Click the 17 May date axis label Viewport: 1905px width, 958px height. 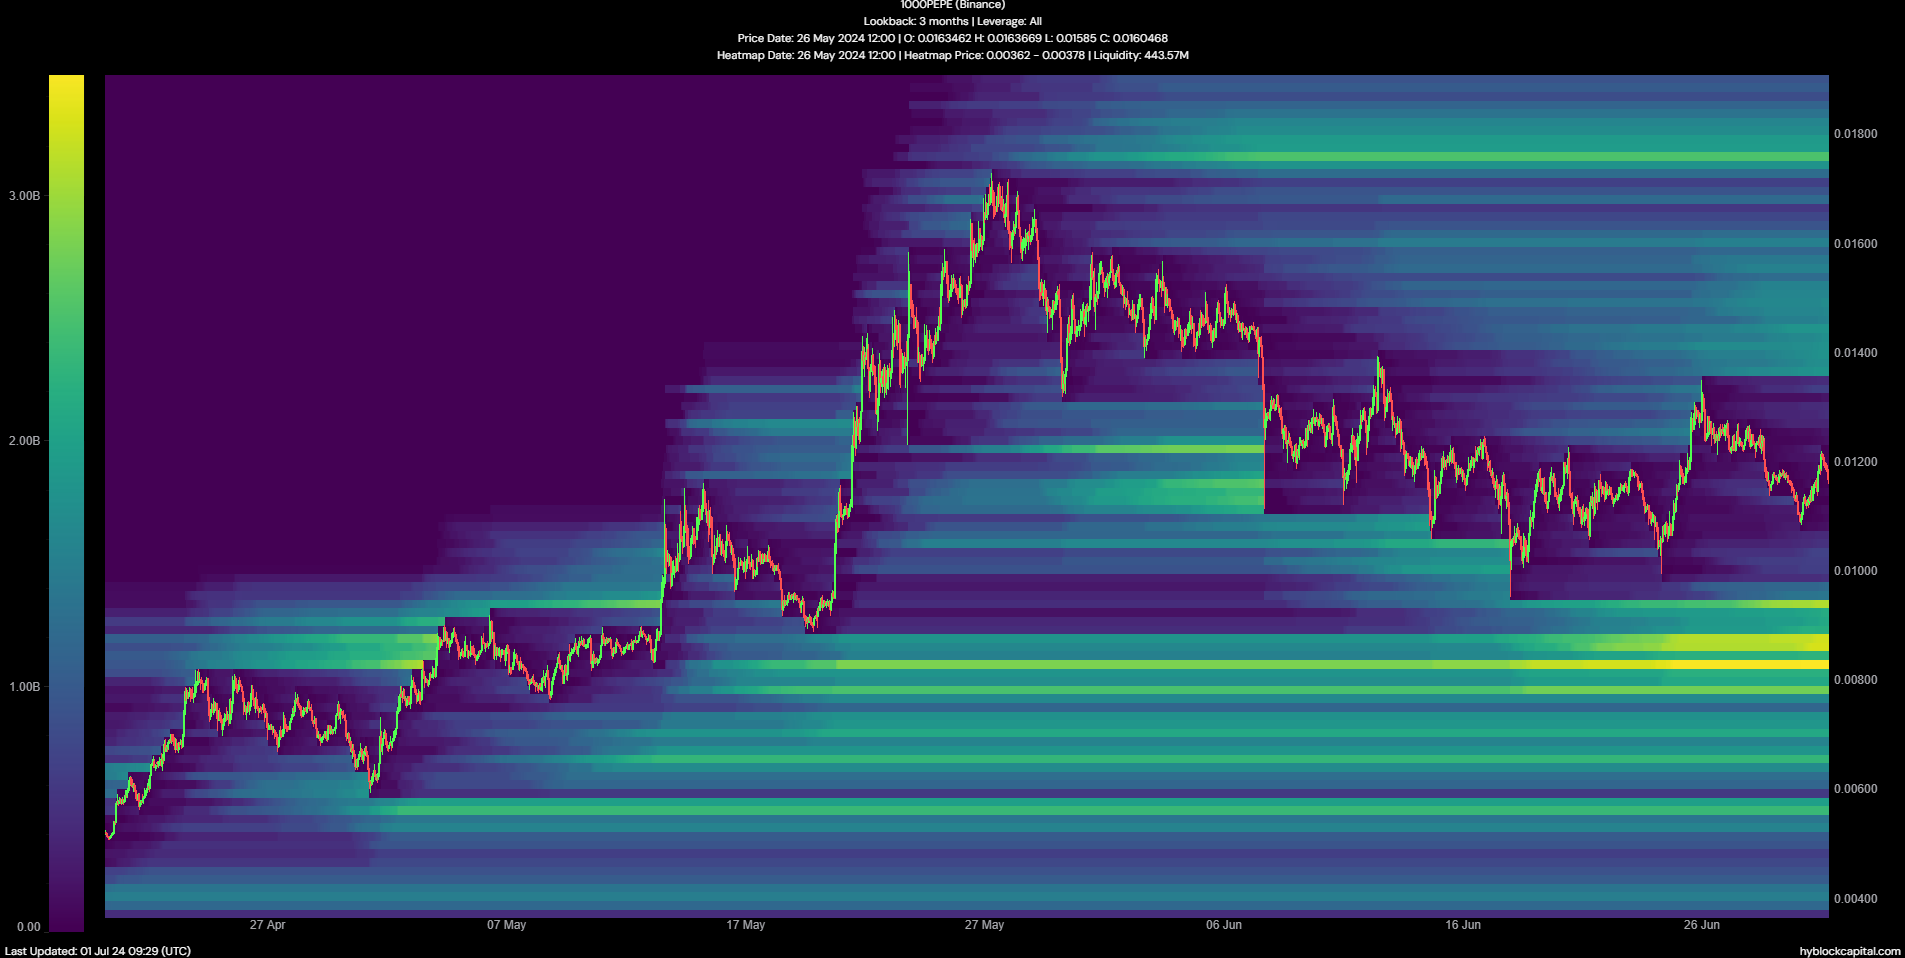(x=746, y=925)
